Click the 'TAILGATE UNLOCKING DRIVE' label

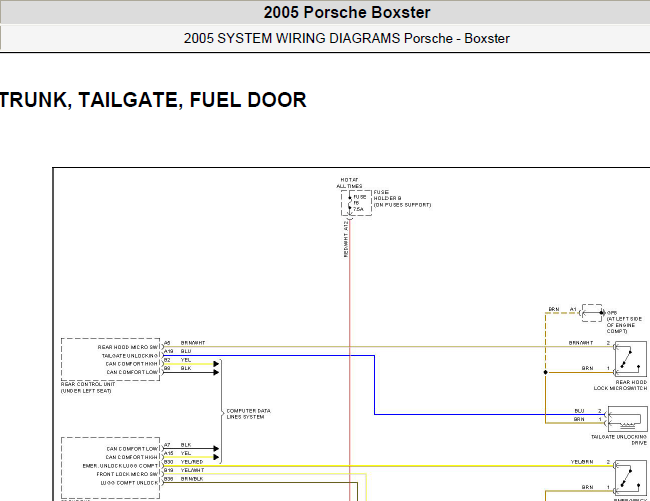pos(619,440)
